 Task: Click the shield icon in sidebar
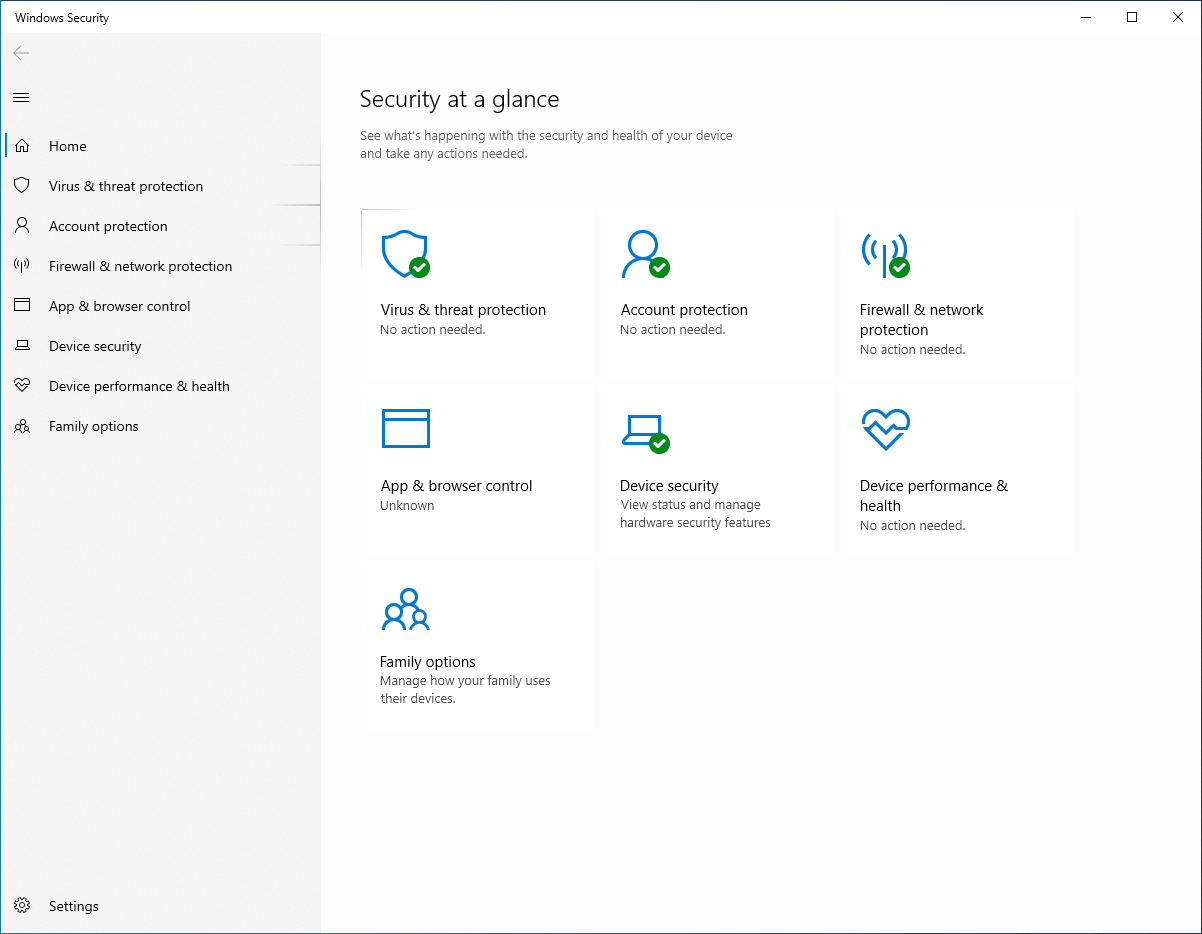[x=22, y=186]
